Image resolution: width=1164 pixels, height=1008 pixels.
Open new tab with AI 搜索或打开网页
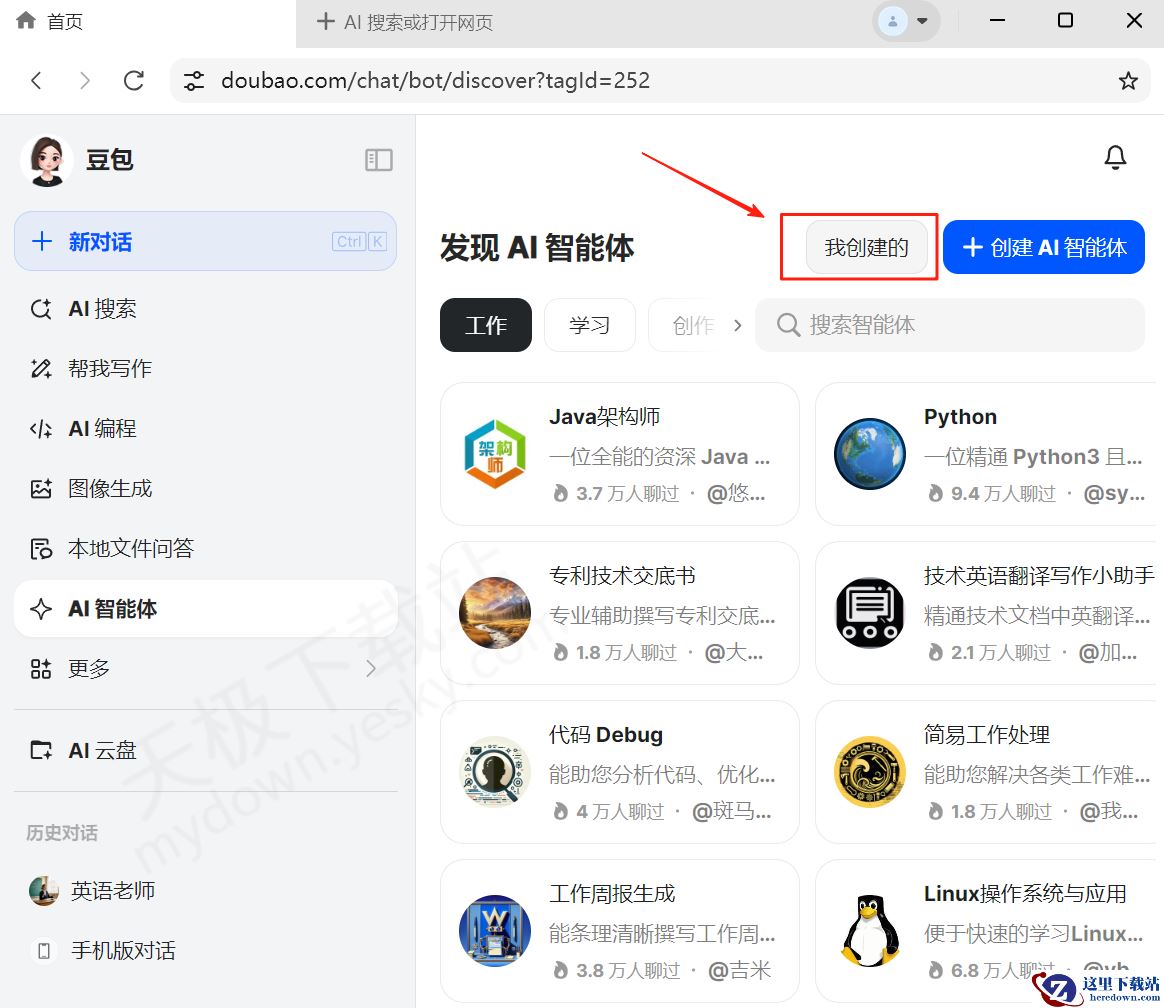(405, 22)
